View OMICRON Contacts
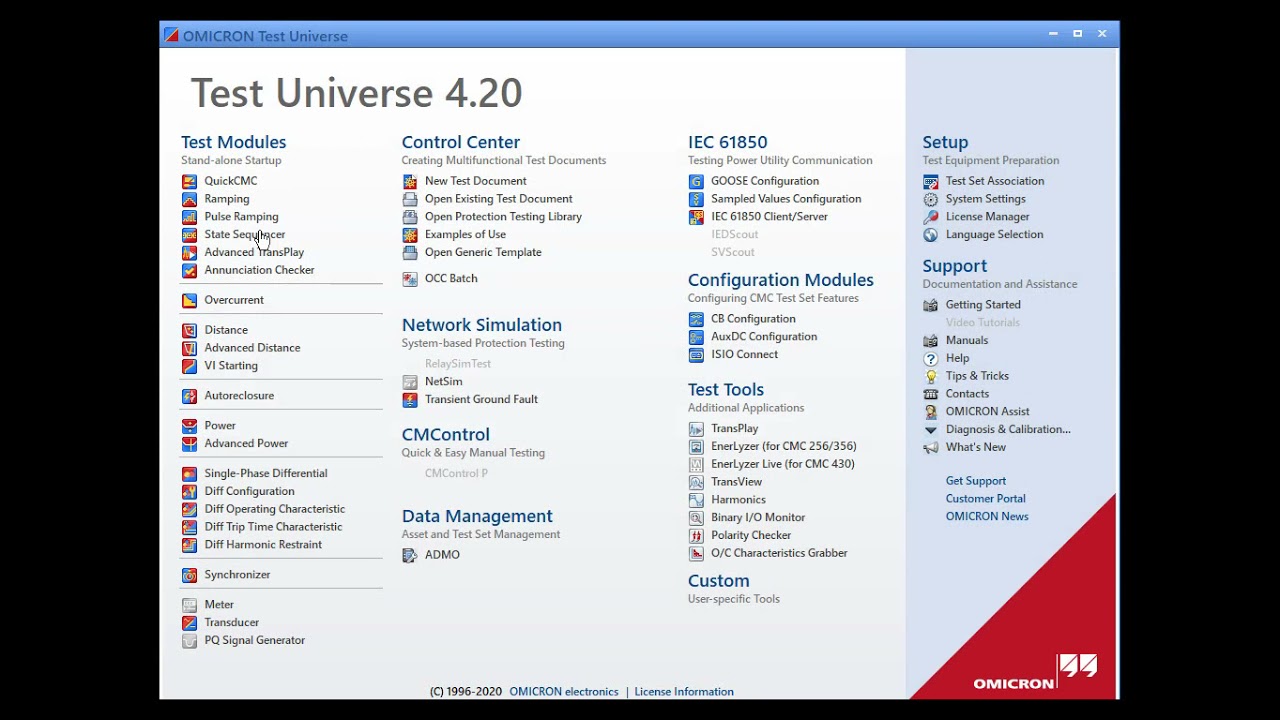The image size is (1280, 720). [967, 394]
